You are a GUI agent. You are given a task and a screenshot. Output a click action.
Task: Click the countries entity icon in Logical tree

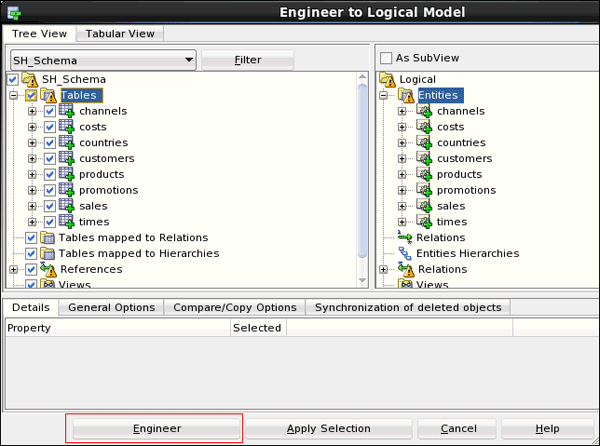pos(424,143)
